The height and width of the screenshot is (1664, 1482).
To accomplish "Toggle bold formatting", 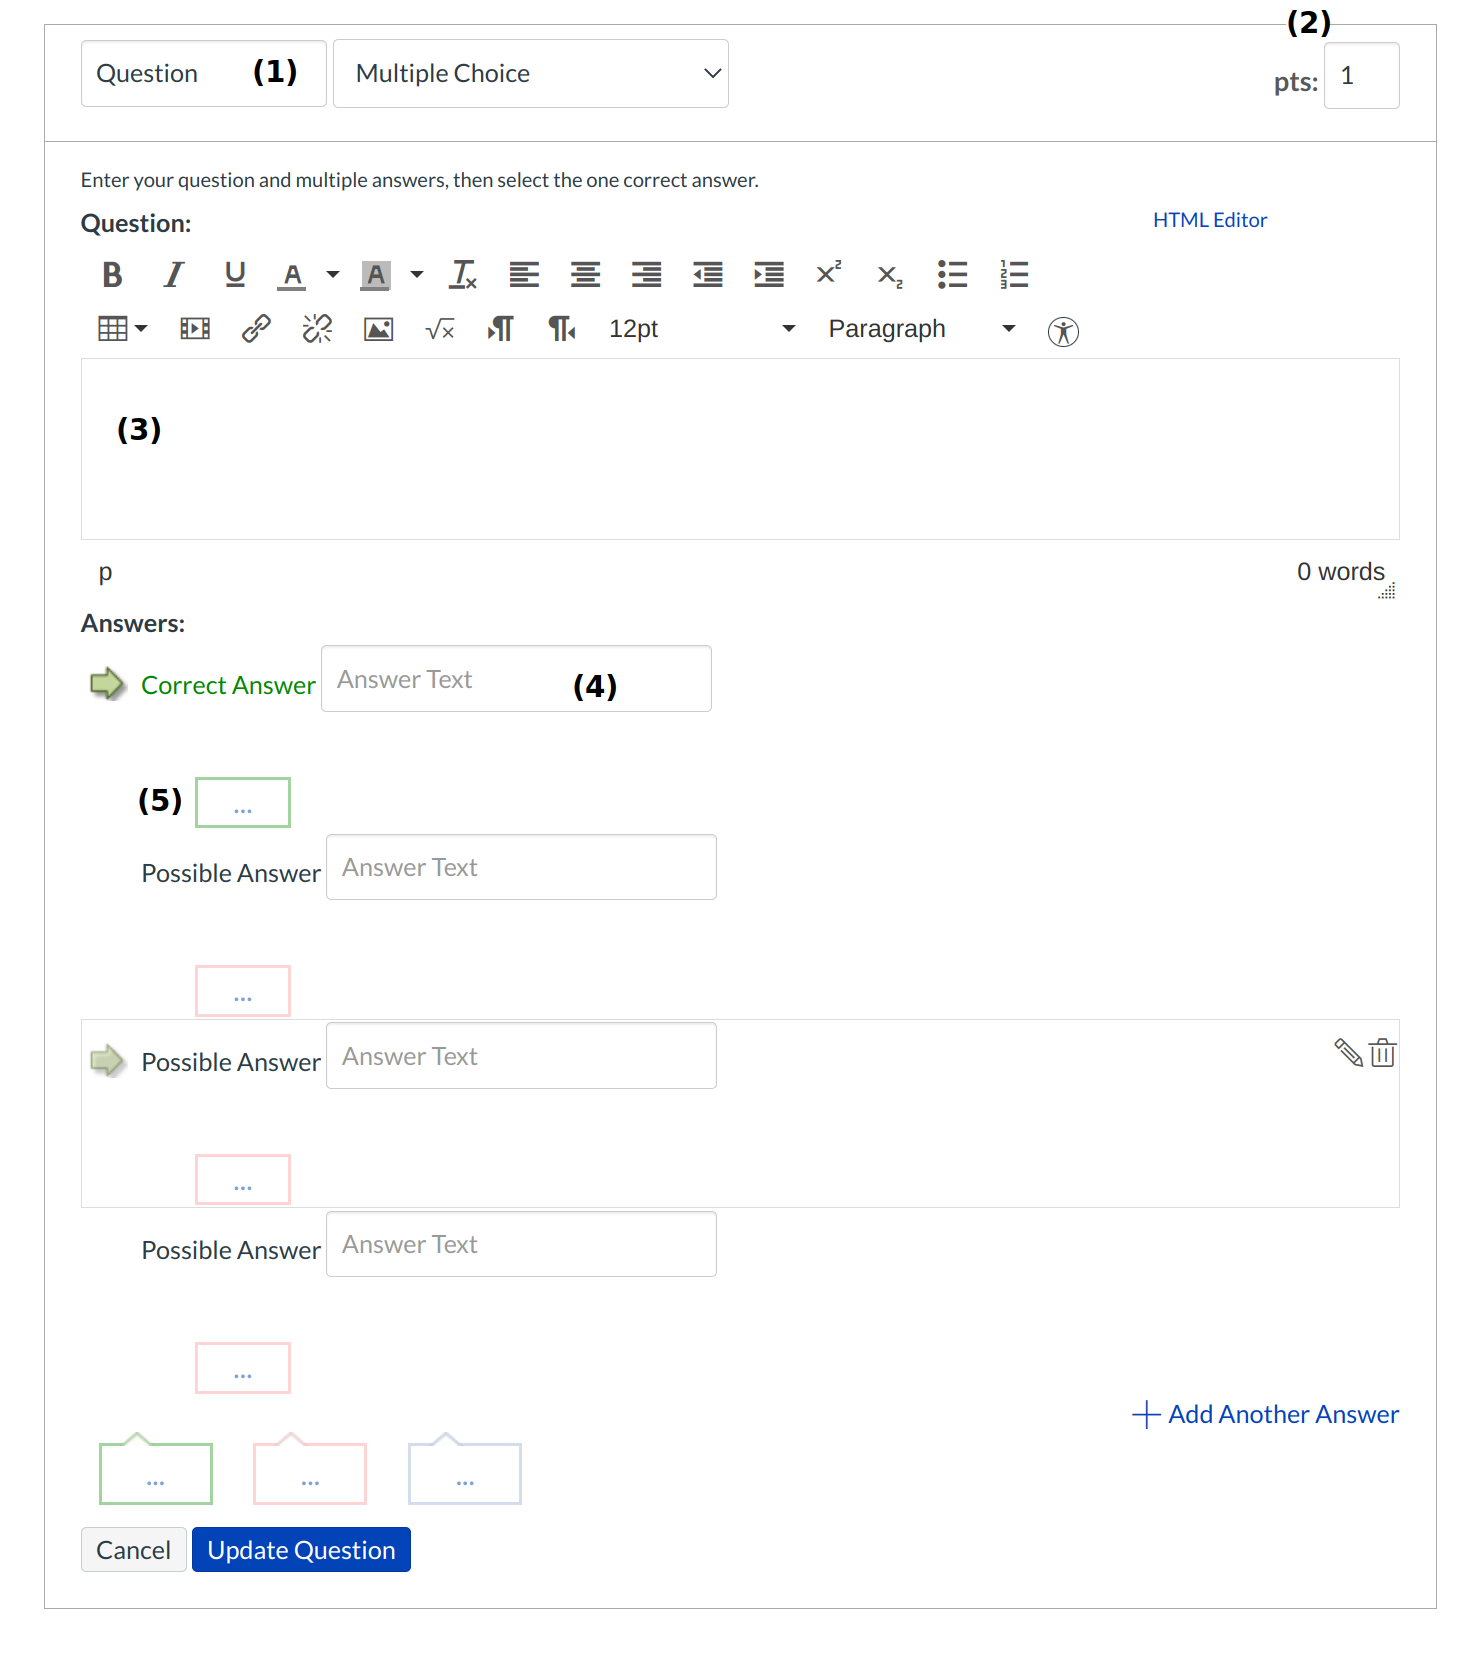I will coord(112,274).
